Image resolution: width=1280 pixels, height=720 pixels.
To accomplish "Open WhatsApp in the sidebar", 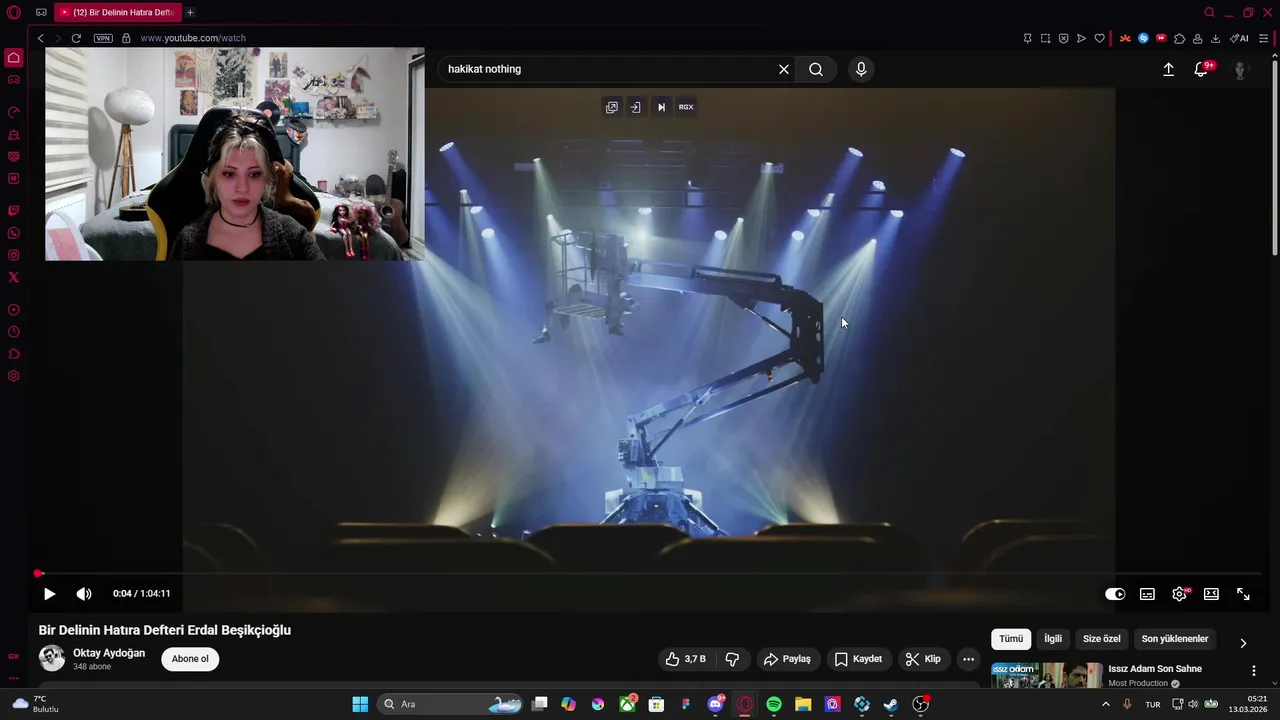I will pos(14,233).
